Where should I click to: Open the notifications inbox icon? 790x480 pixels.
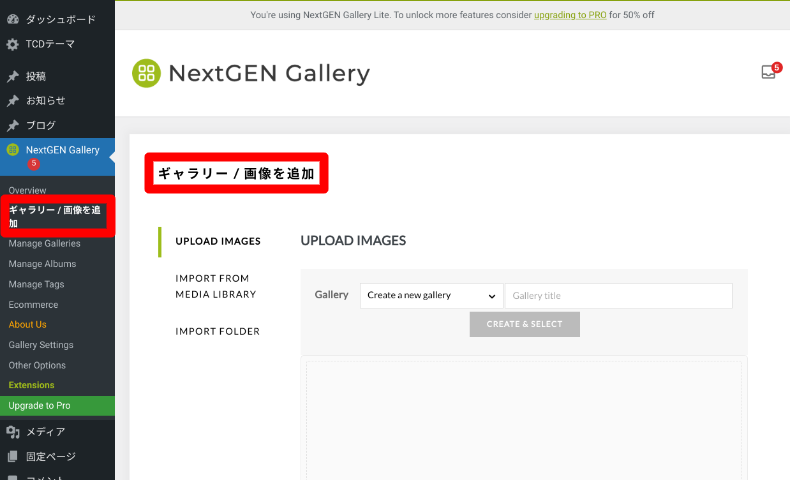click(768, 72)
